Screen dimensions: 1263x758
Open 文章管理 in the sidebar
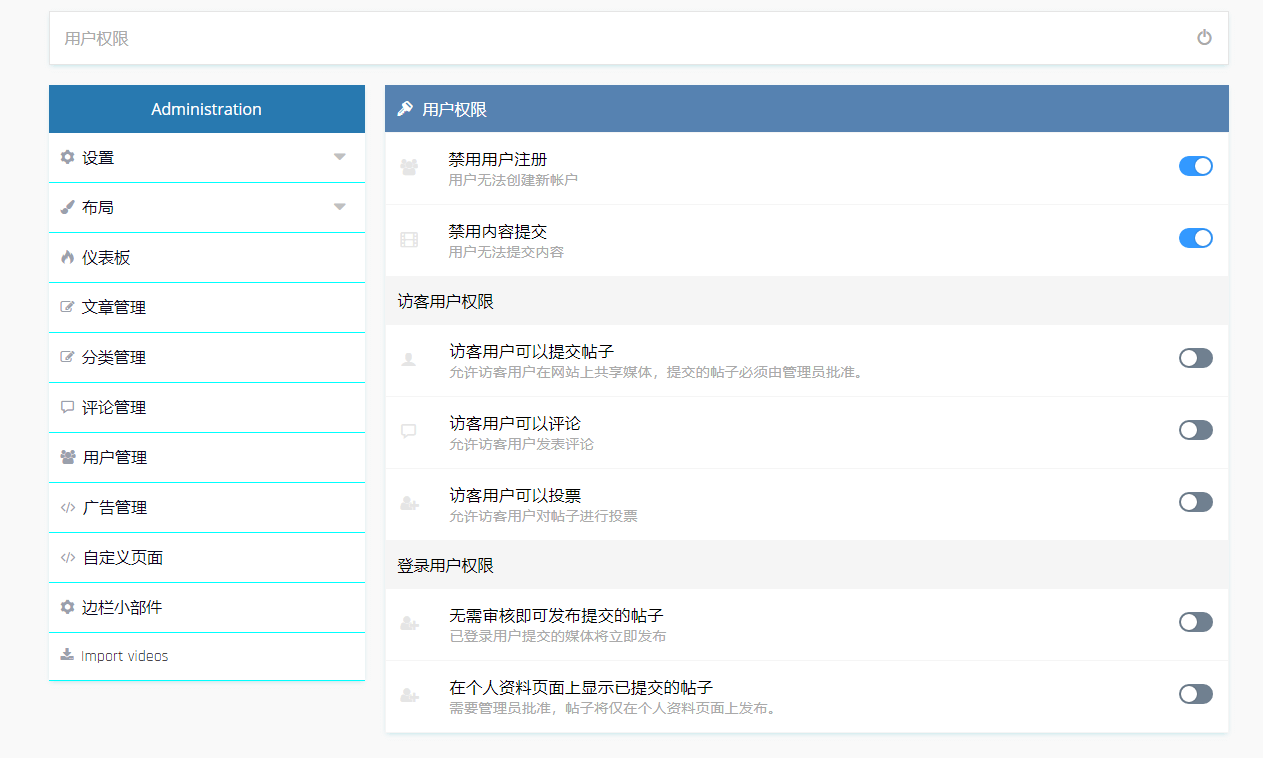pos(207,308)
